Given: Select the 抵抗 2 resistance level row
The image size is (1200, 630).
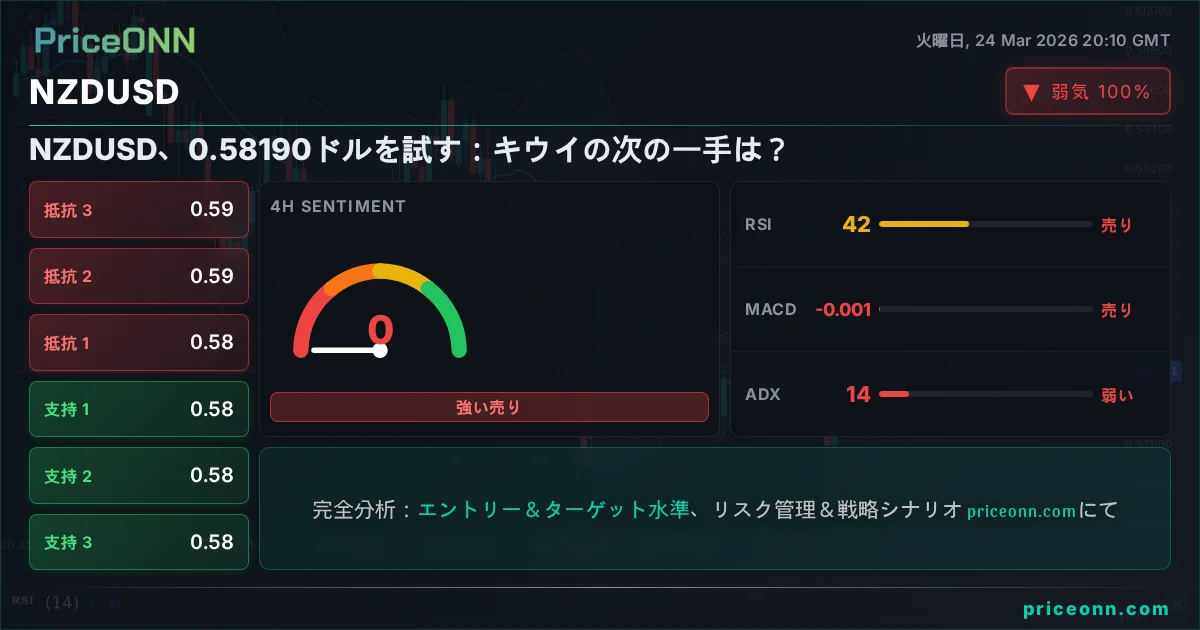Looking at the screenshot, I should tap(139, 276).
